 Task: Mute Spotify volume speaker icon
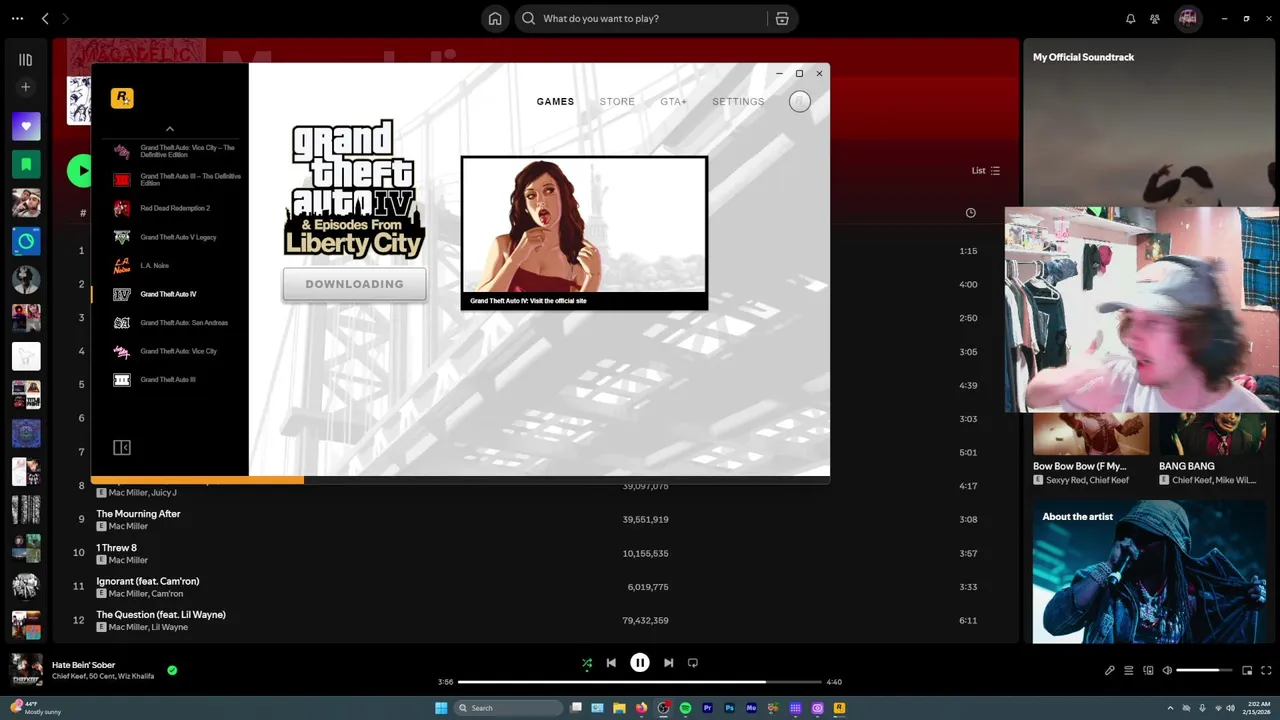(1167, 670)
